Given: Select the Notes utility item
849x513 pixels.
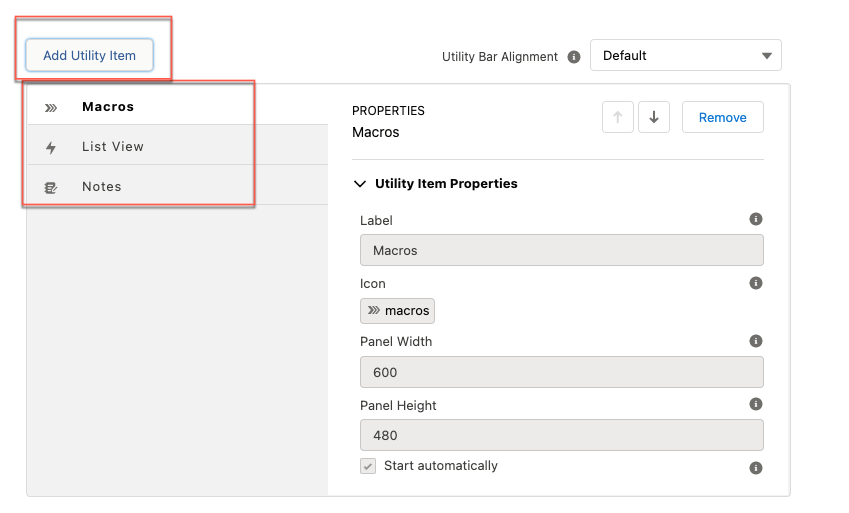Looking at the screenshot, I should (102, 187).
